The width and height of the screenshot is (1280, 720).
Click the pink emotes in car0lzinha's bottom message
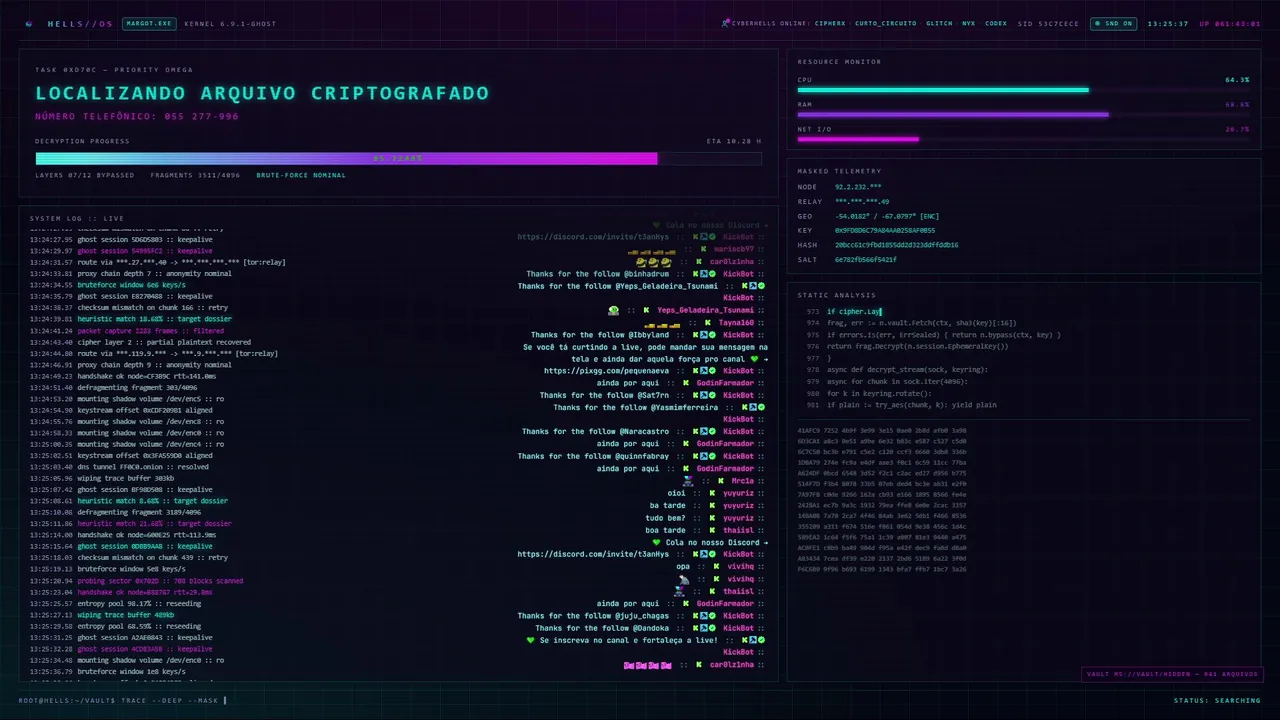click(647, 665)
